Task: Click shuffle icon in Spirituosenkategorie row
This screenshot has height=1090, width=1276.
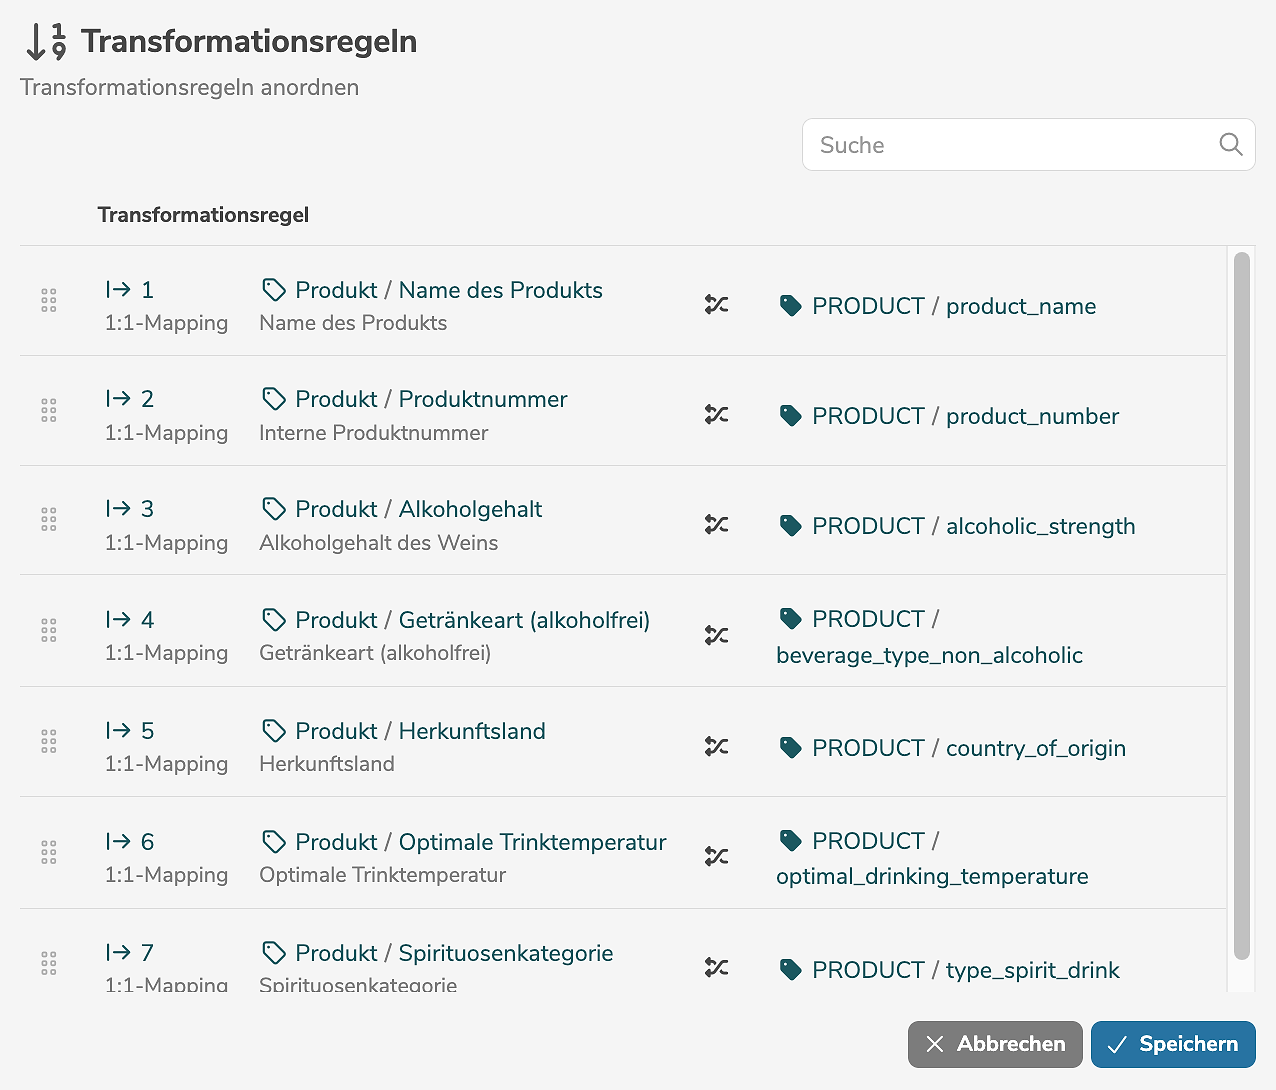Action: (716, 967)
